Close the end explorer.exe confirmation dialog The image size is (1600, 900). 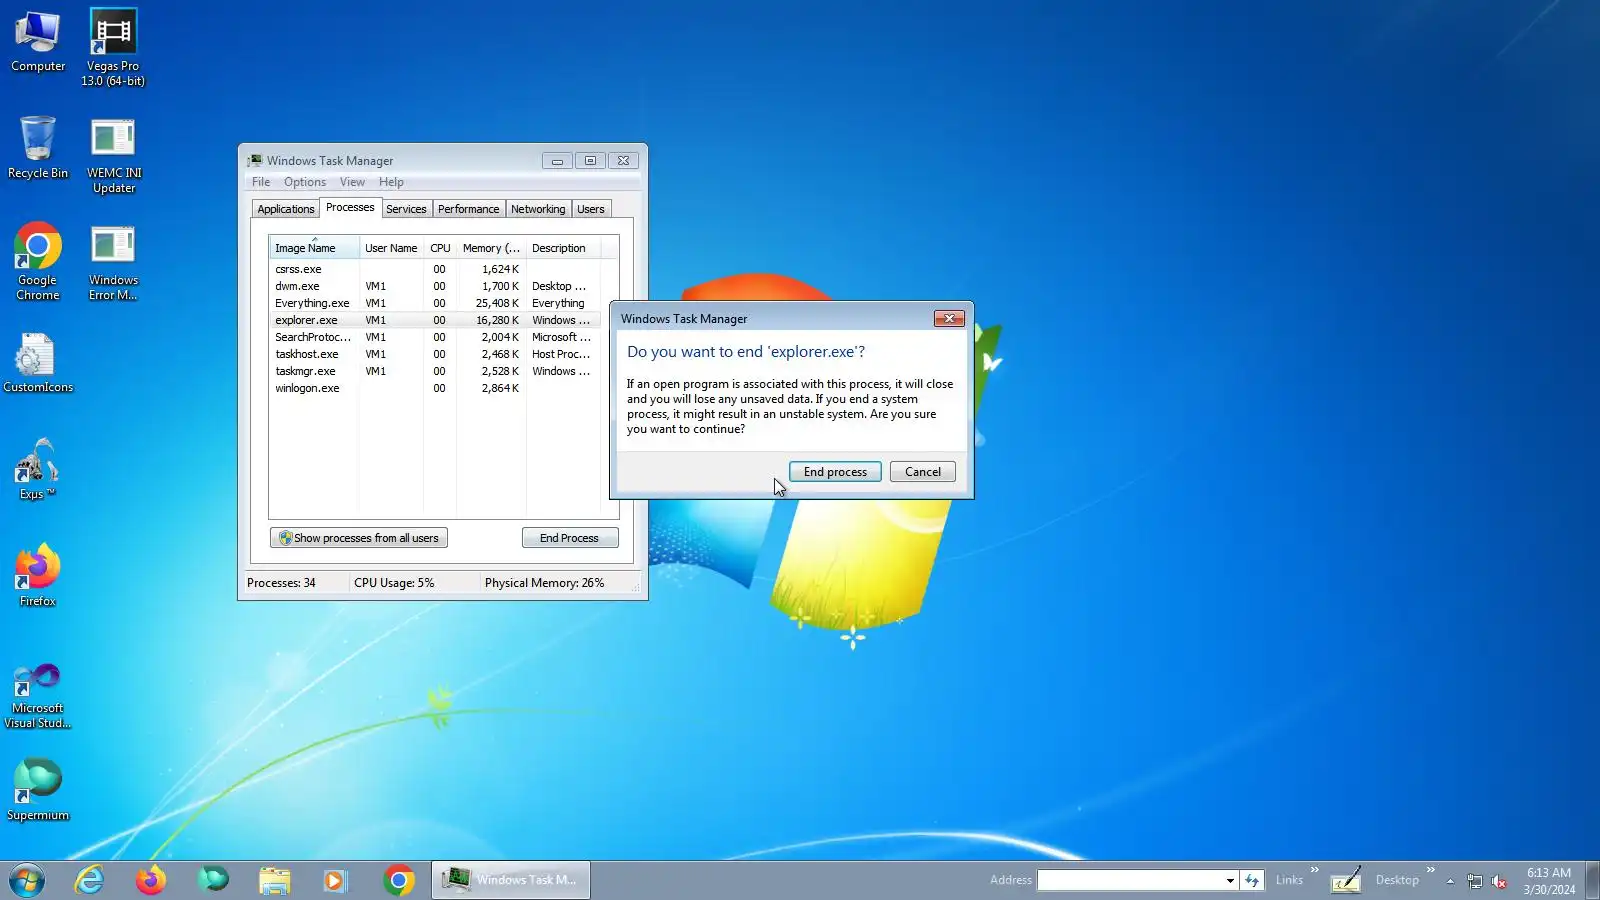(949, 319)
